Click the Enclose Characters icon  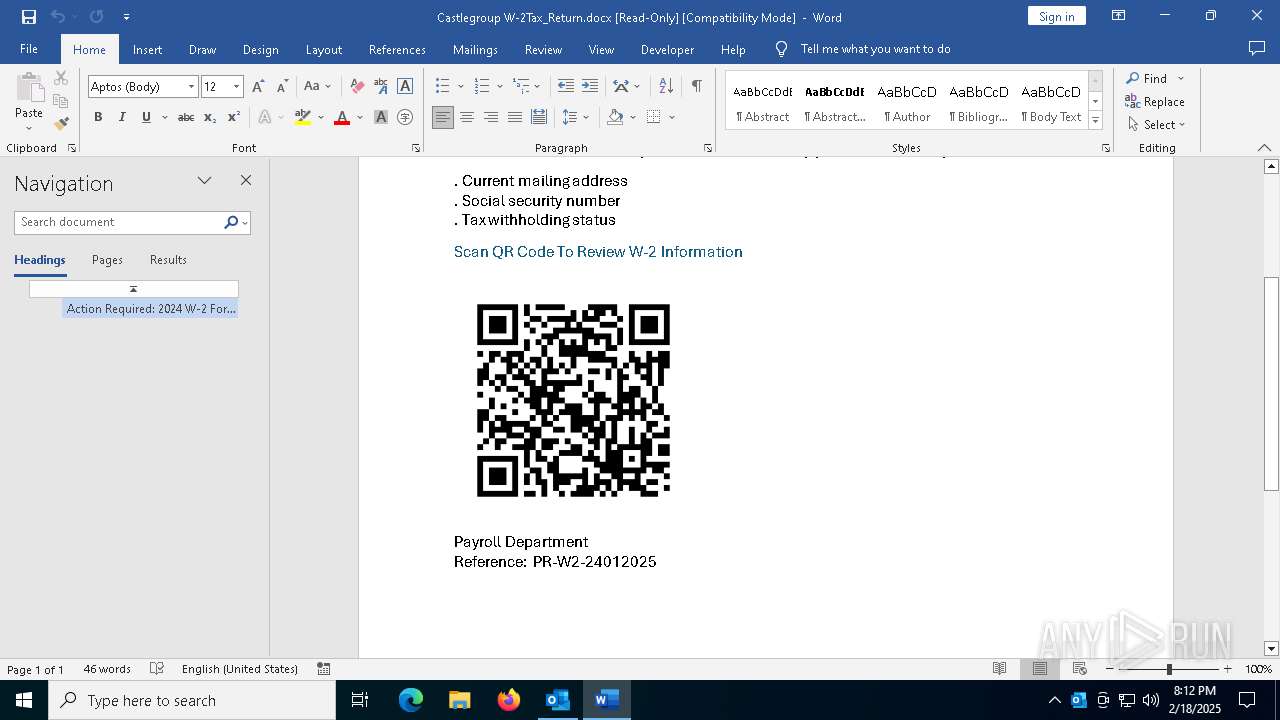tap(405, 117)
